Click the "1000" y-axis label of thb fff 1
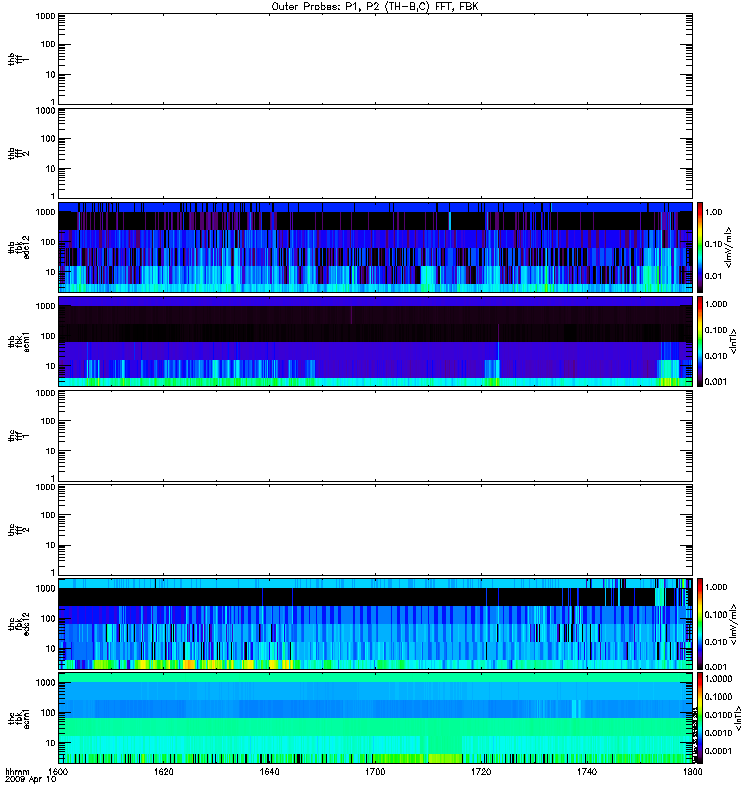Image resolution: width=750 pixels, height=800 pixels. (x=45, y=16)
